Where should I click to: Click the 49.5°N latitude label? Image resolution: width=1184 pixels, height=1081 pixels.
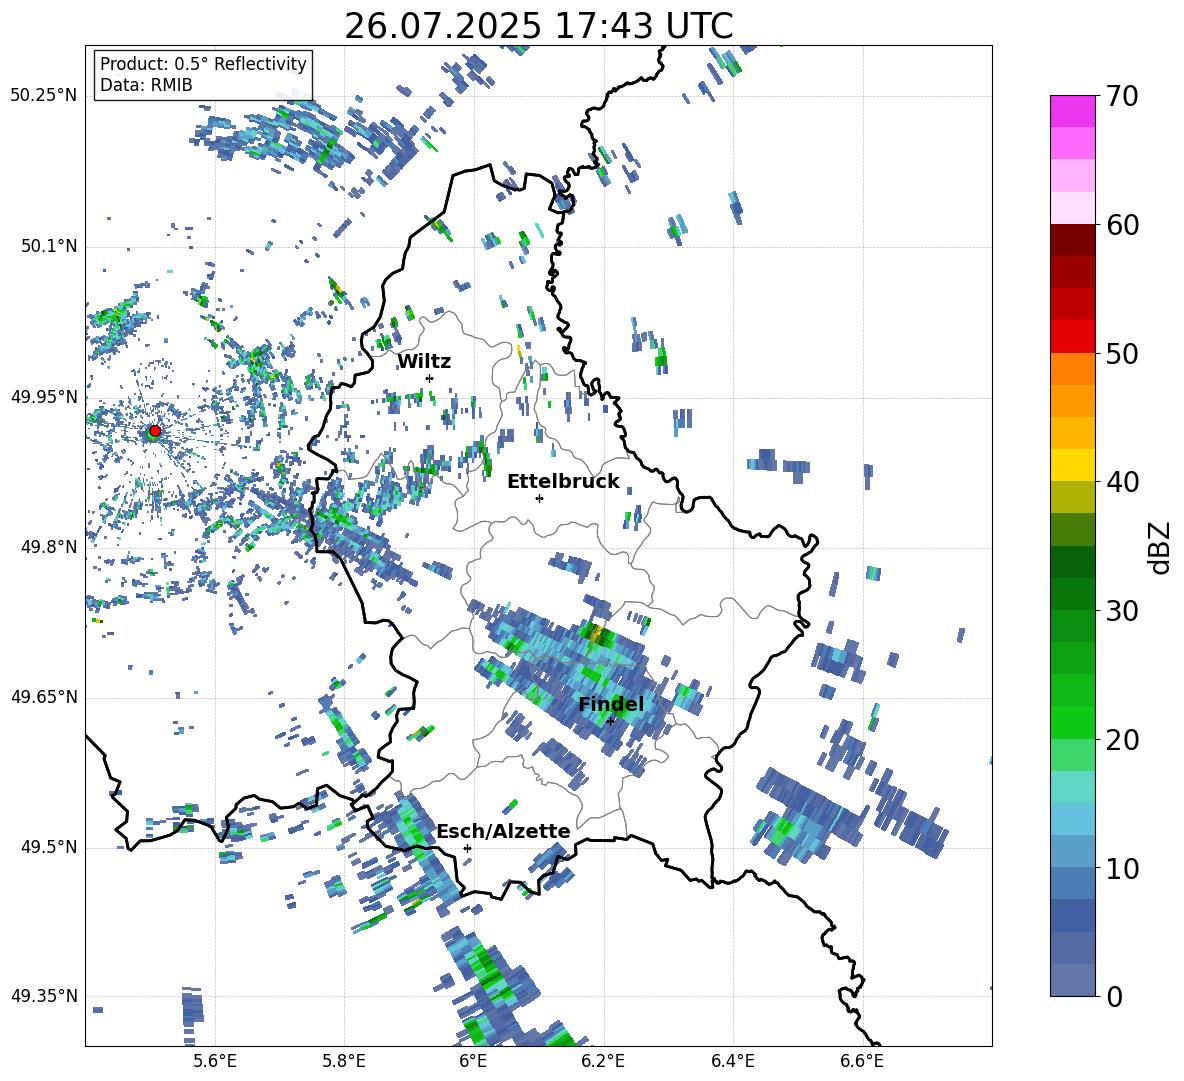tap(49, 847)
